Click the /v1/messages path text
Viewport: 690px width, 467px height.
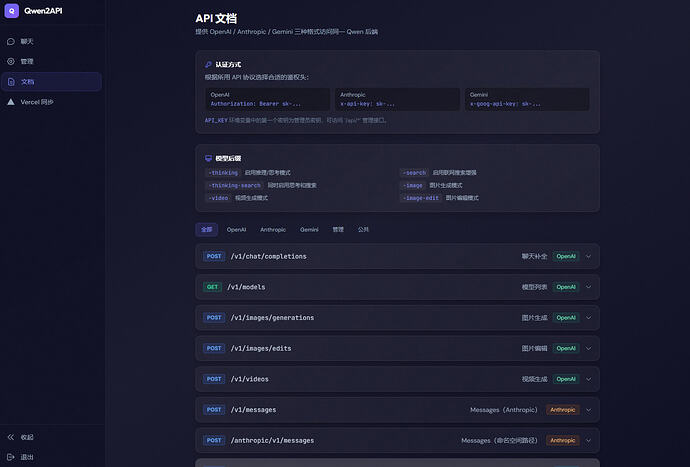(x=253, y=410)
